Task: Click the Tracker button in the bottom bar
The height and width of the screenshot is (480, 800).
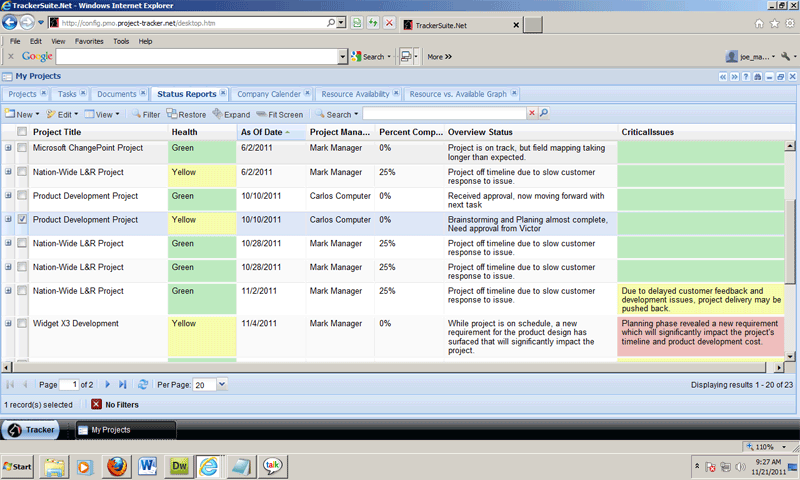Action: click(x=31, y=430)
